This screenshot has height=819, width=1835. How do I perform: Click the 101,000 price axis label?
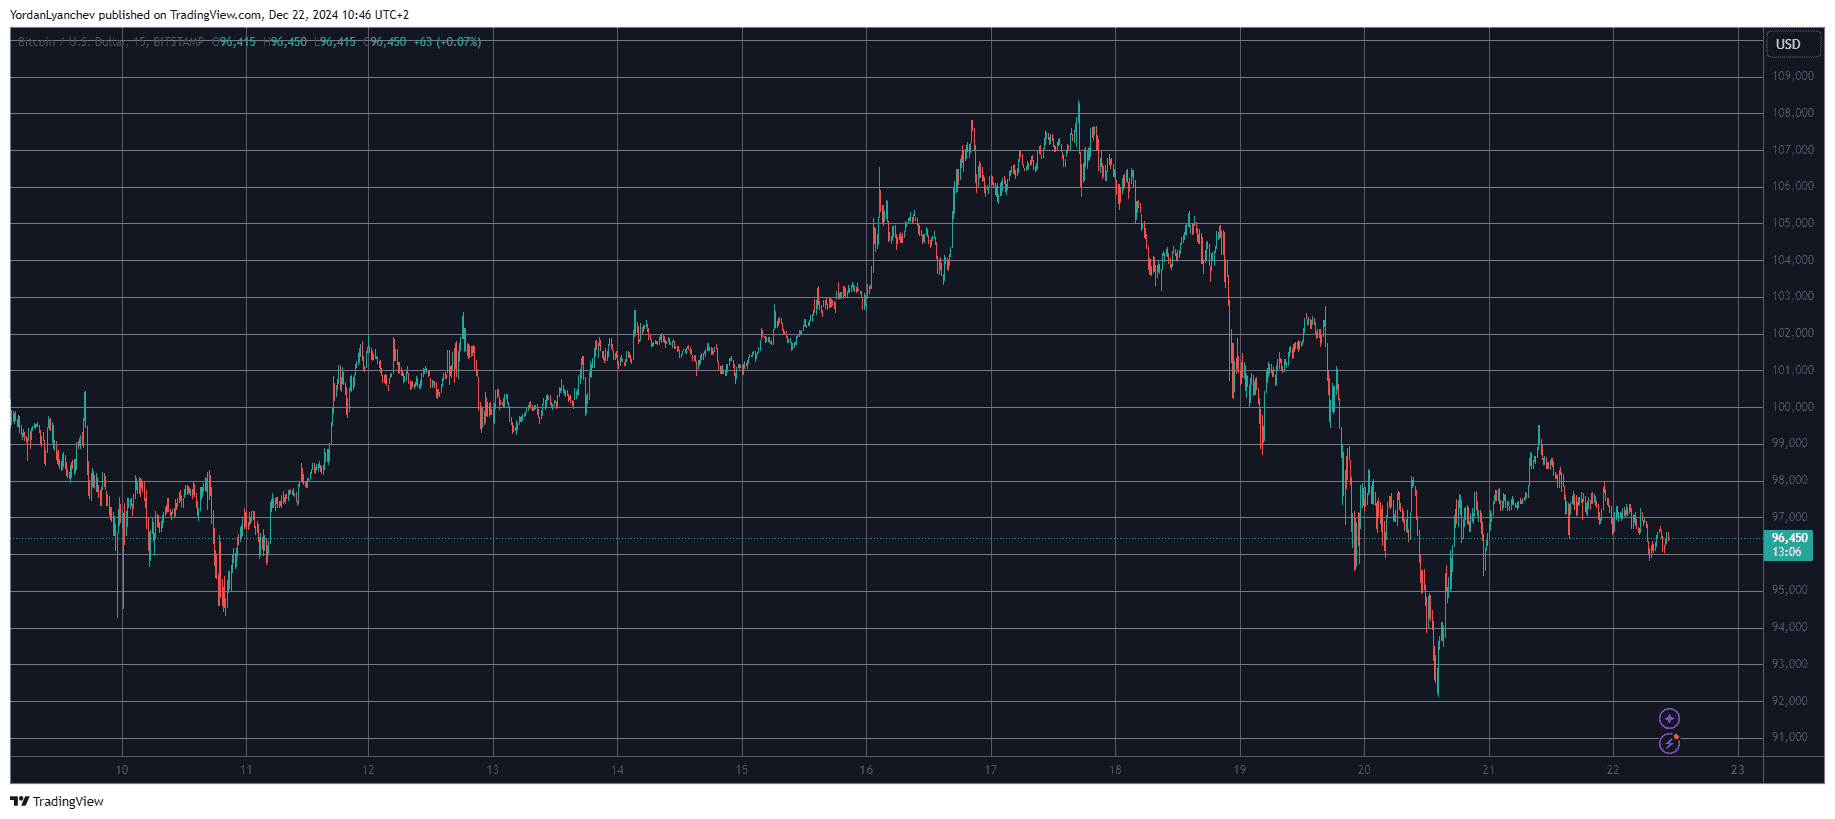(1793, 370)
